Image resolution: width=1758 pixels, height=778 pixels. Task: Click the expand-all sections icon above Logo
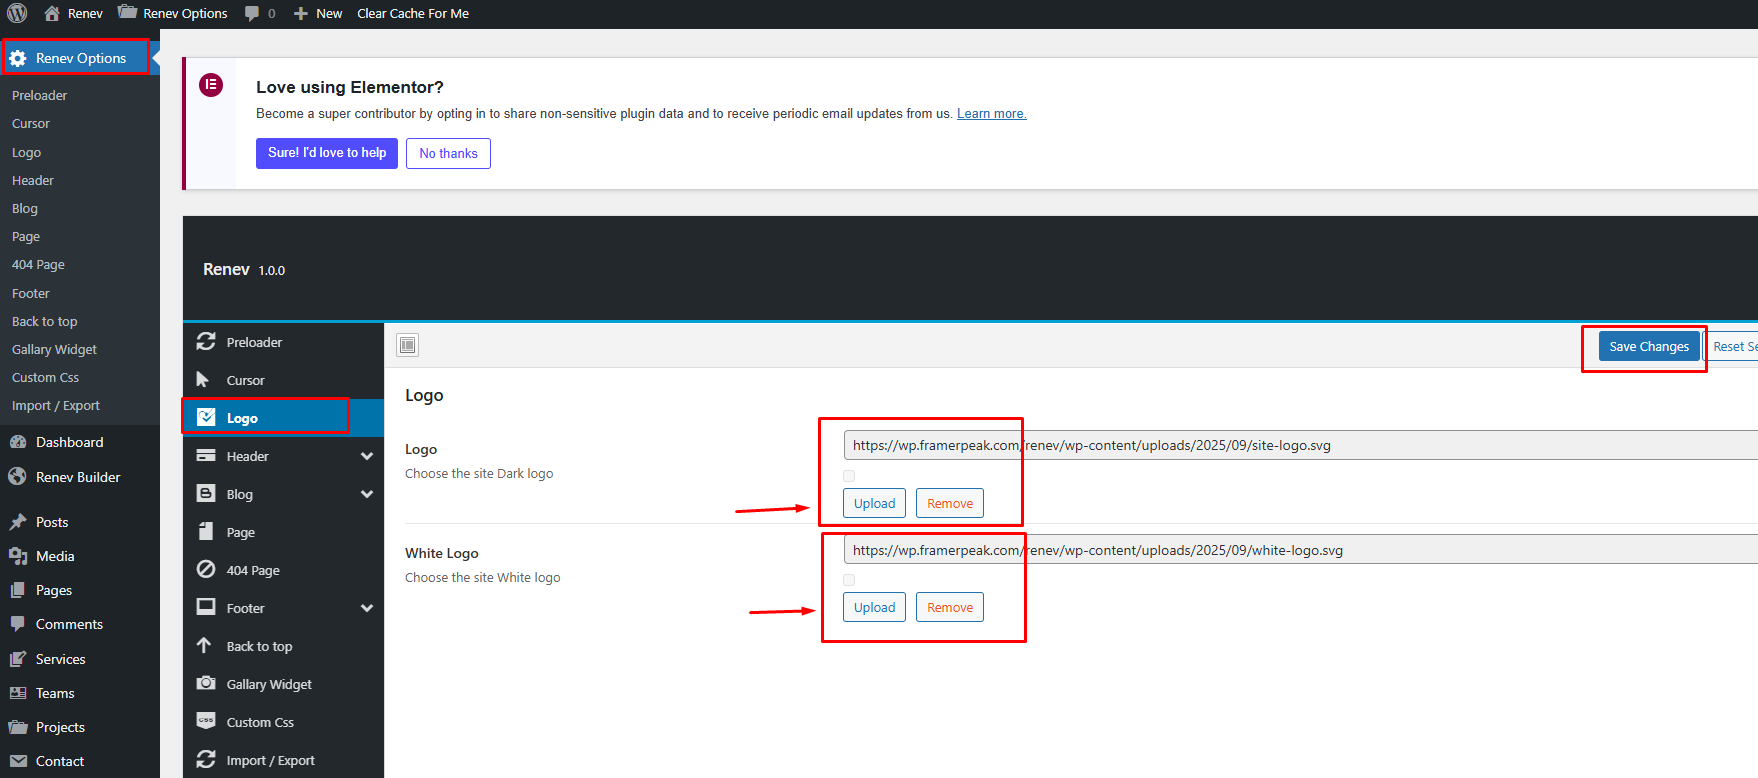407,345
